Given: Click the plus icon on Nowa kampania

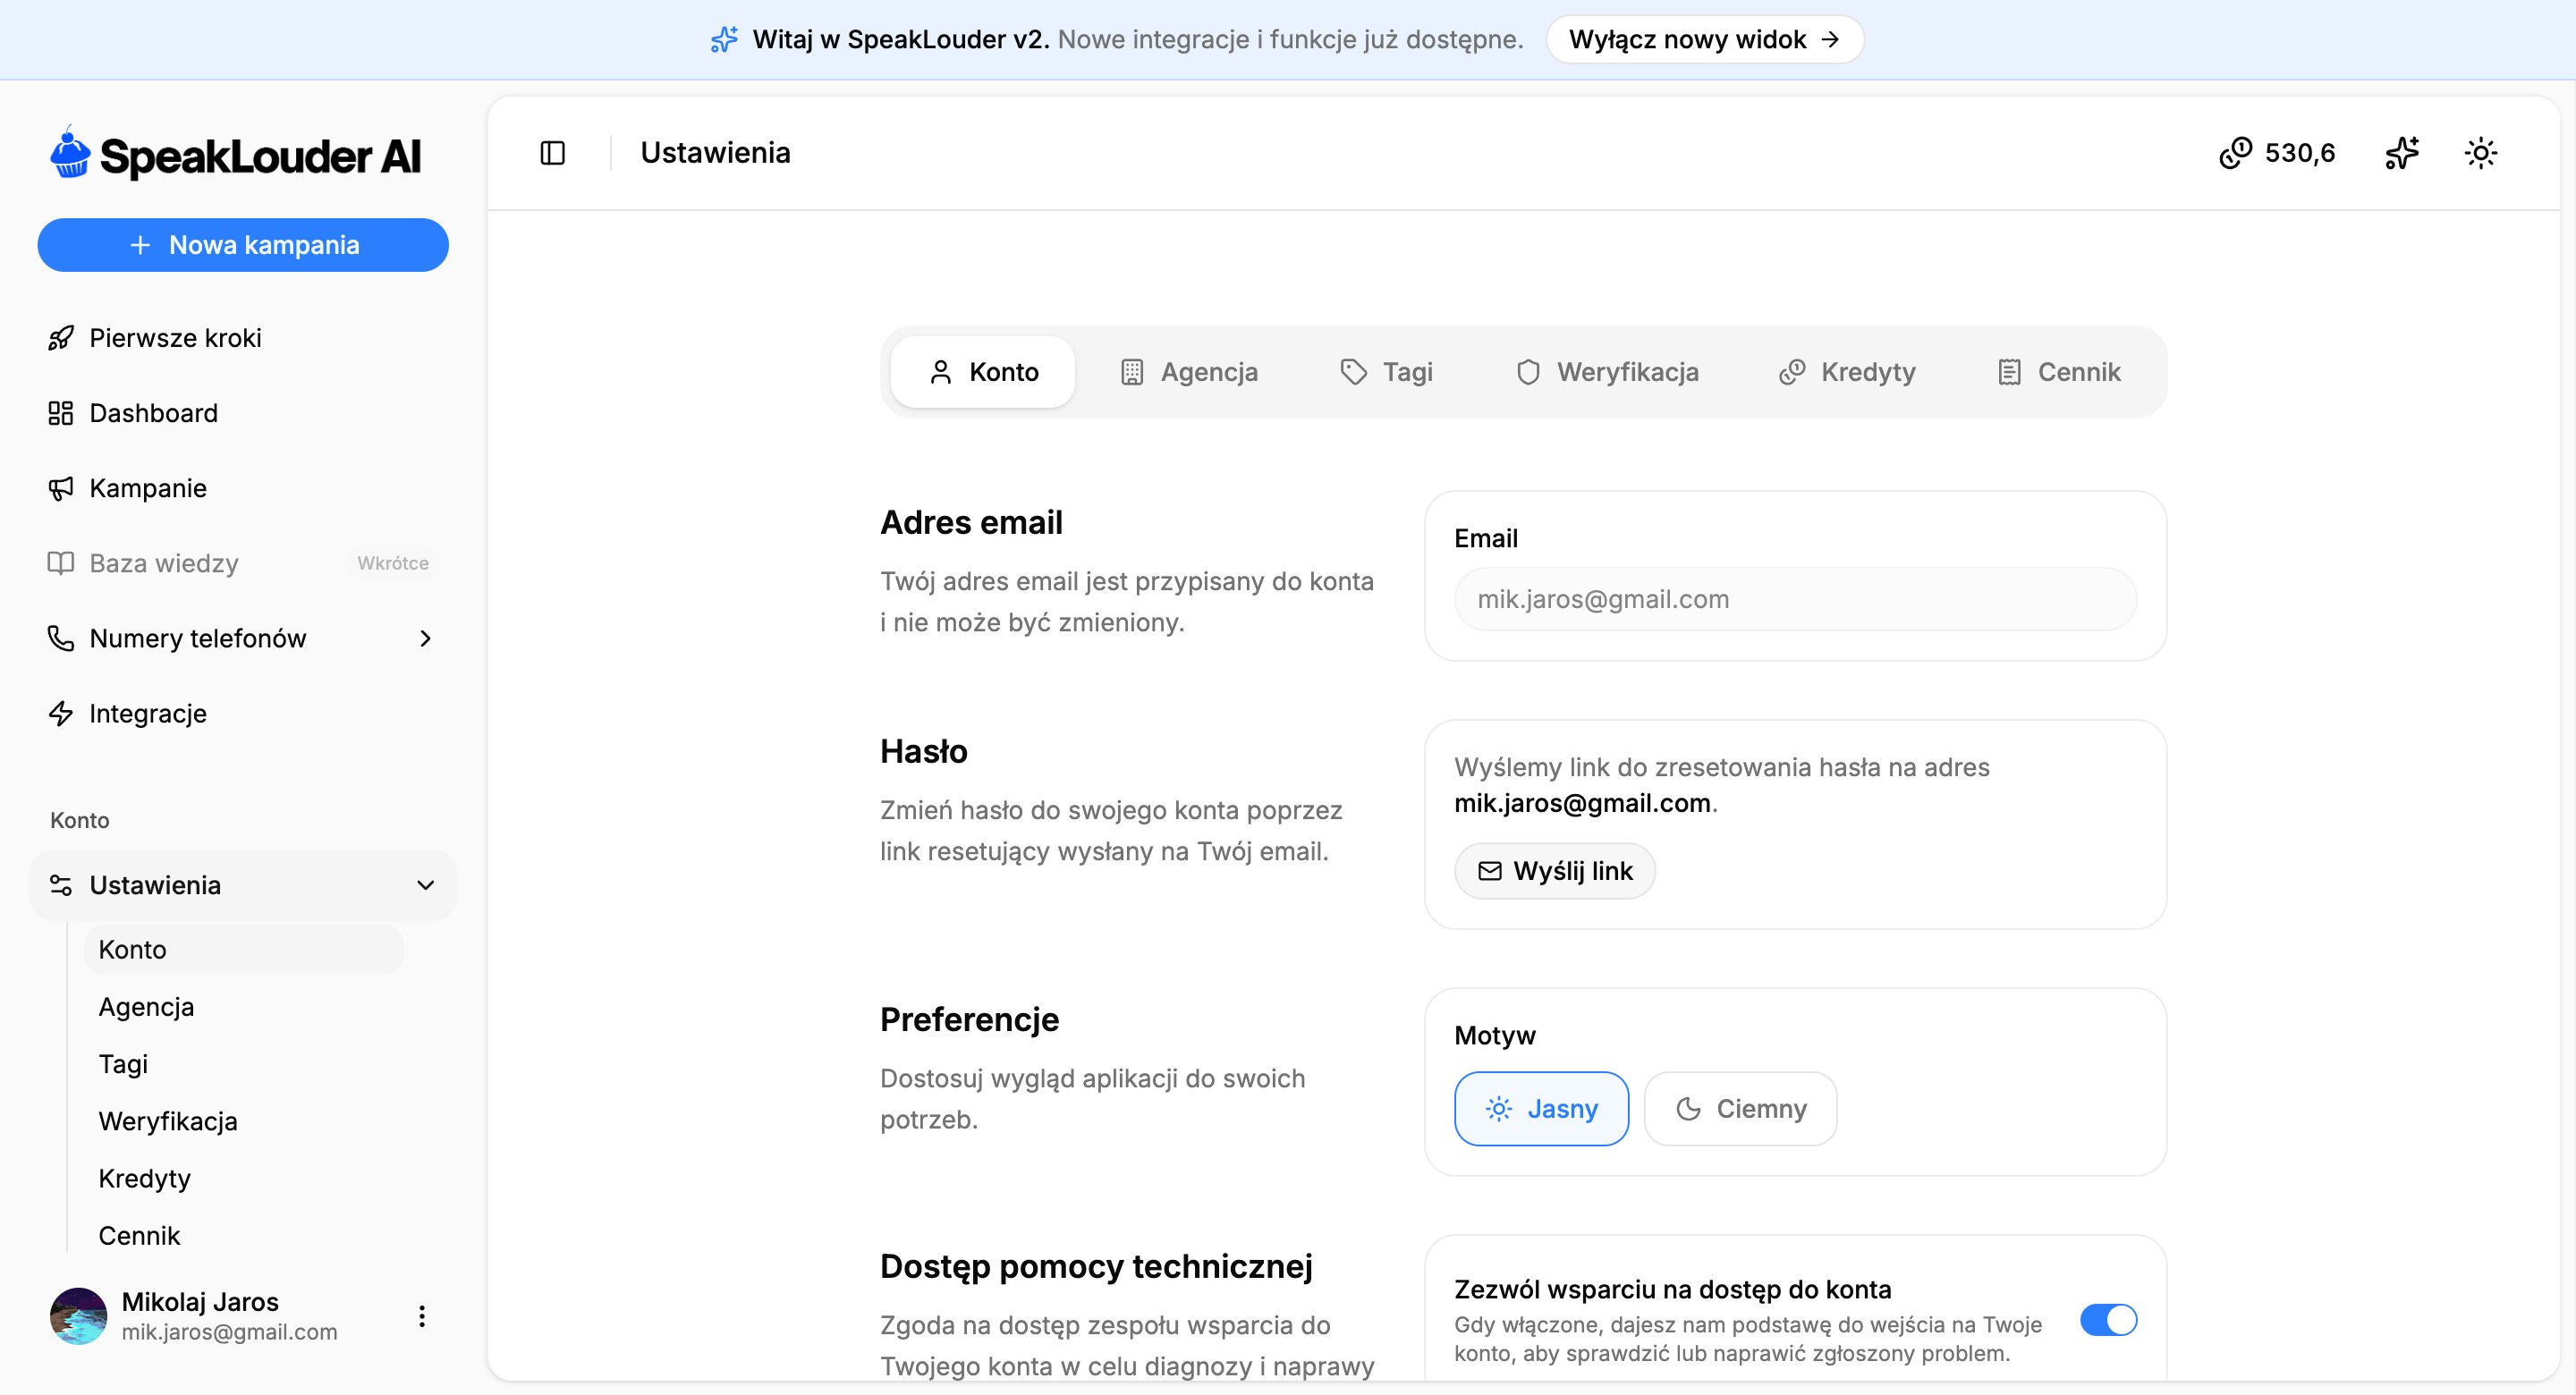Looking at the screenshot, I should (141, 245).
